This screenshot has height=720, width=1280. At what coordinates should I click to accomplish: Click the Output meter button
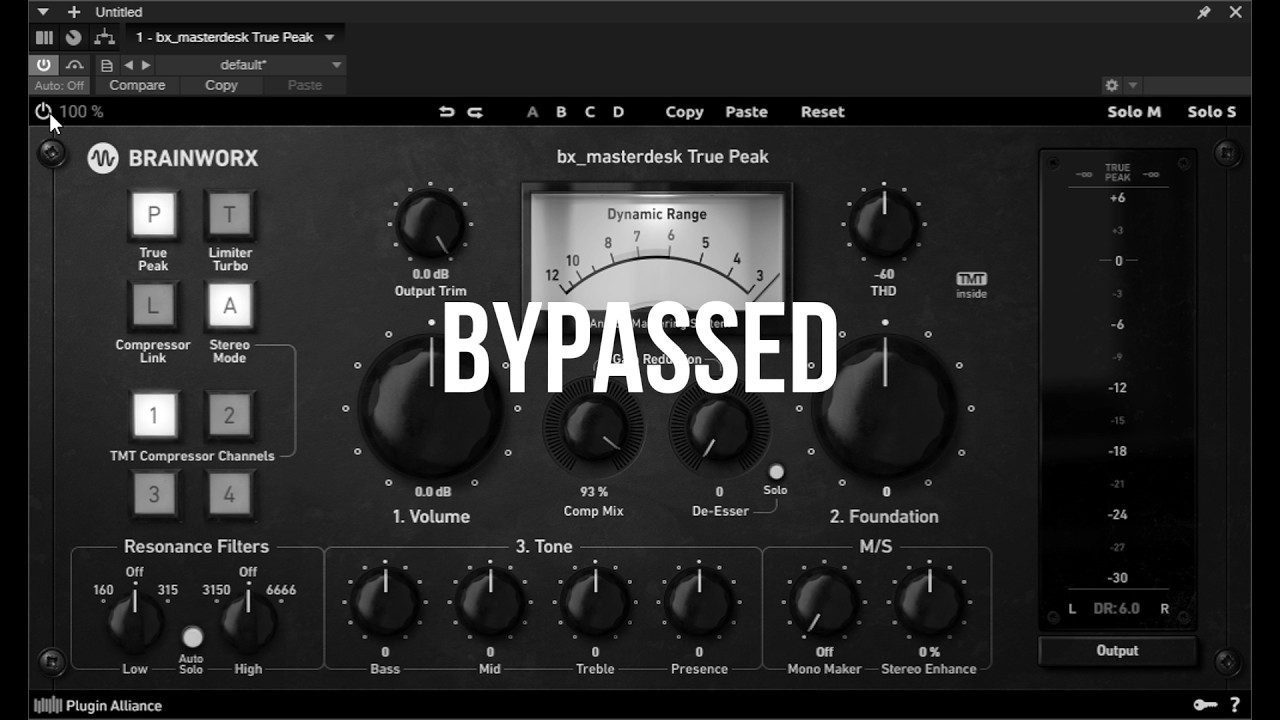click(1117, 651)
